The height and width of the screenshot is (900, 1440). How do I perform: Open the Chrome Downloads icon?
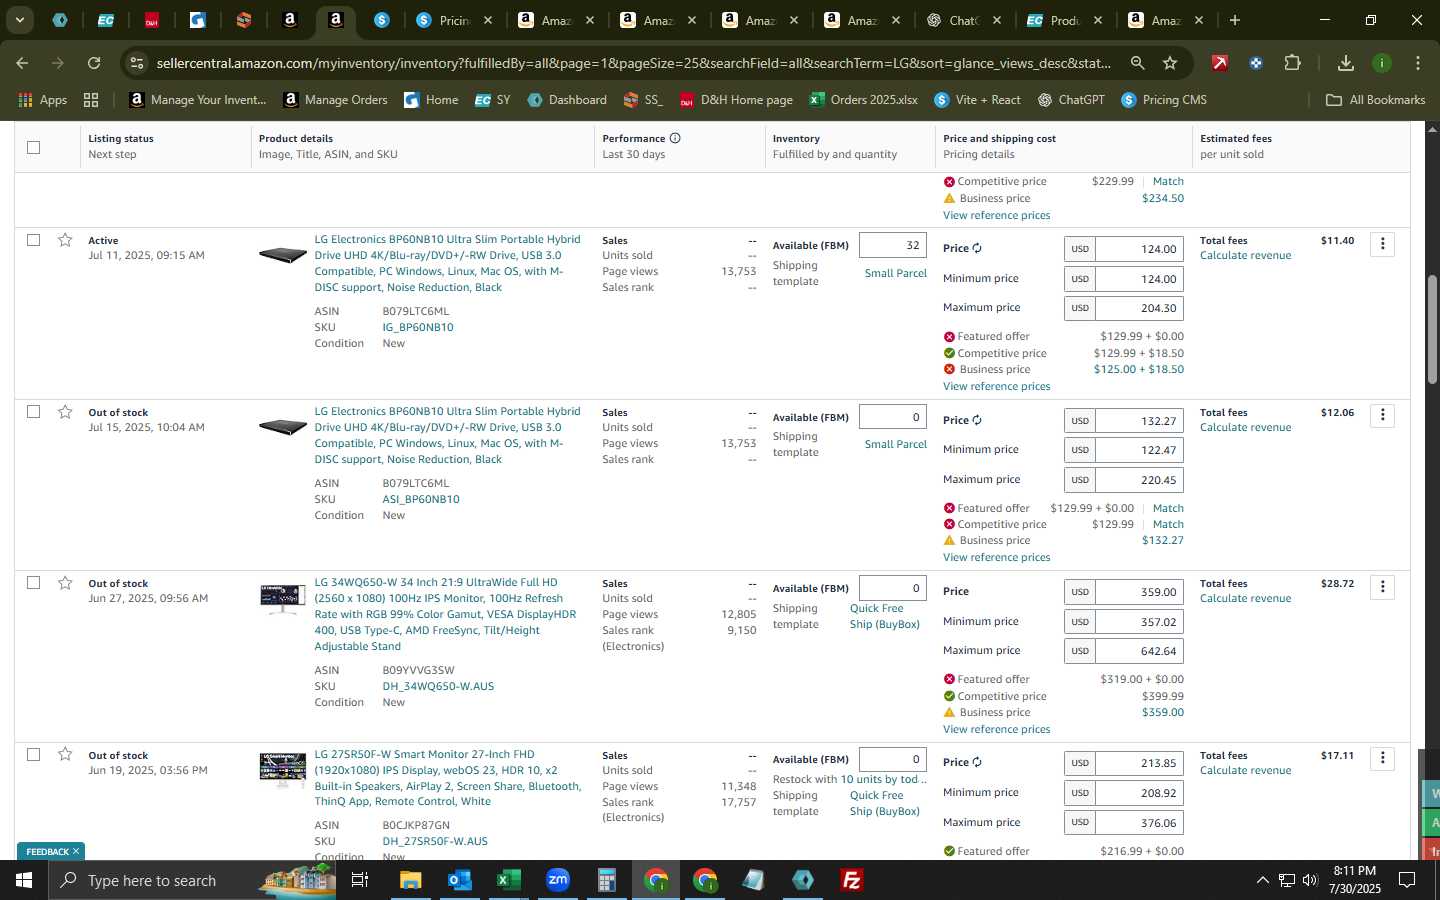point(1345,63)
